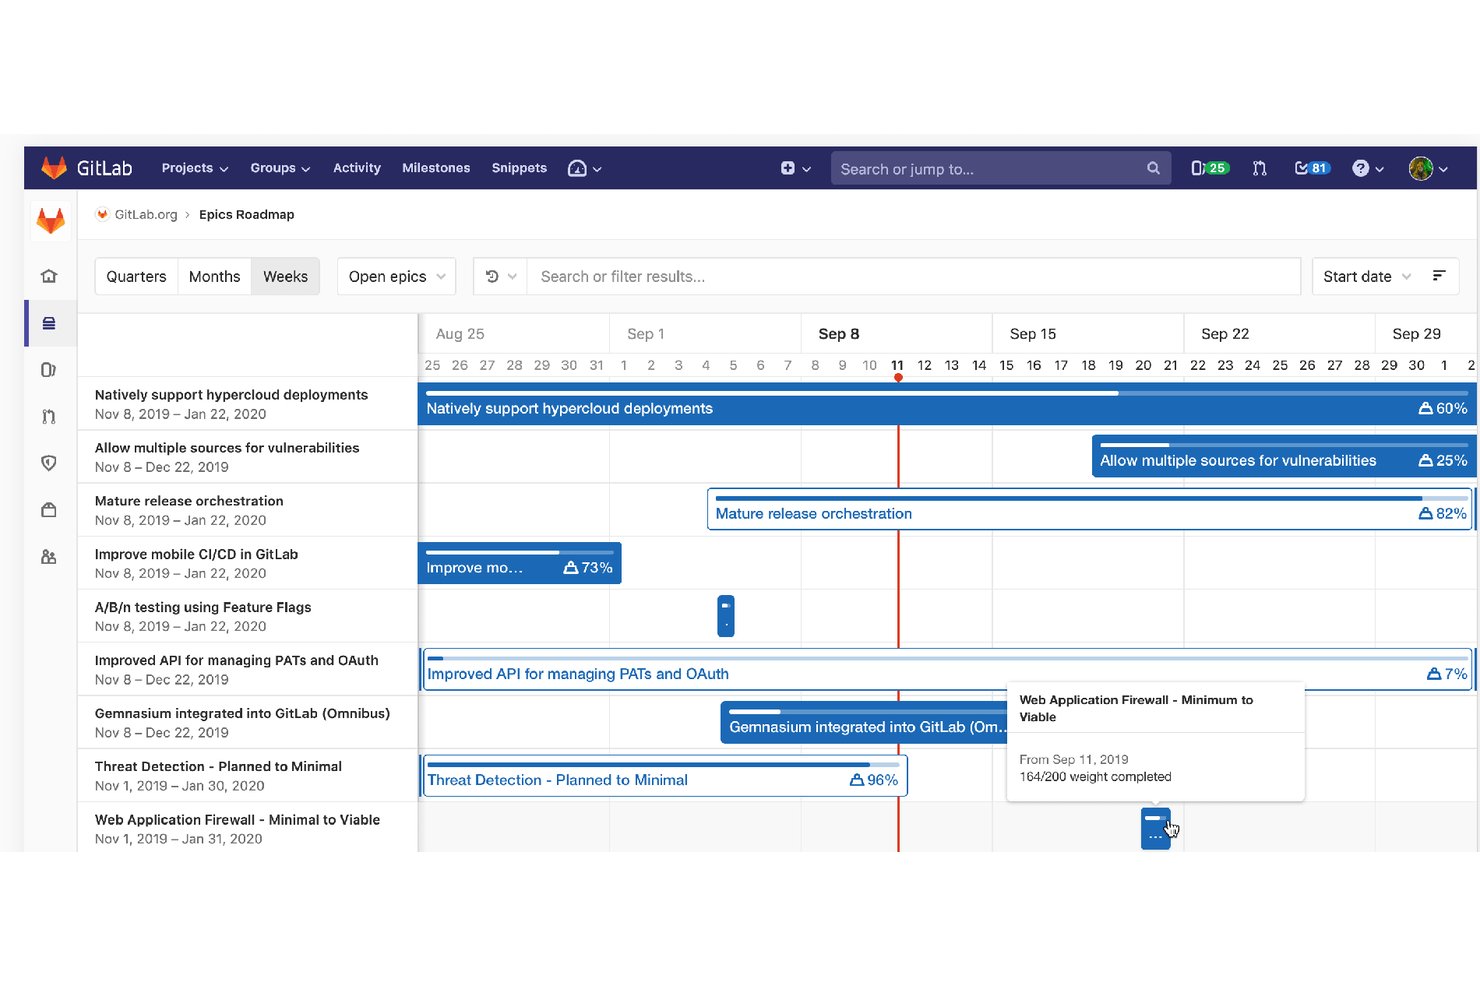Open the Milestones nav item
This screenshot has width=1480, height=987.
(x=436, y=168)
